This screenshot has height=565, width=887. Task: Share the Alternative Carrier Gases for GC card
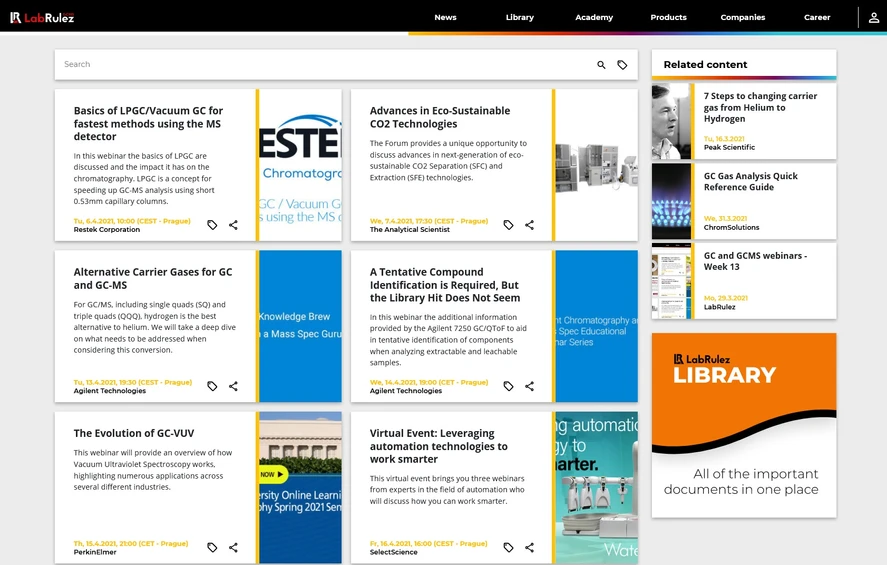[233, 386]
